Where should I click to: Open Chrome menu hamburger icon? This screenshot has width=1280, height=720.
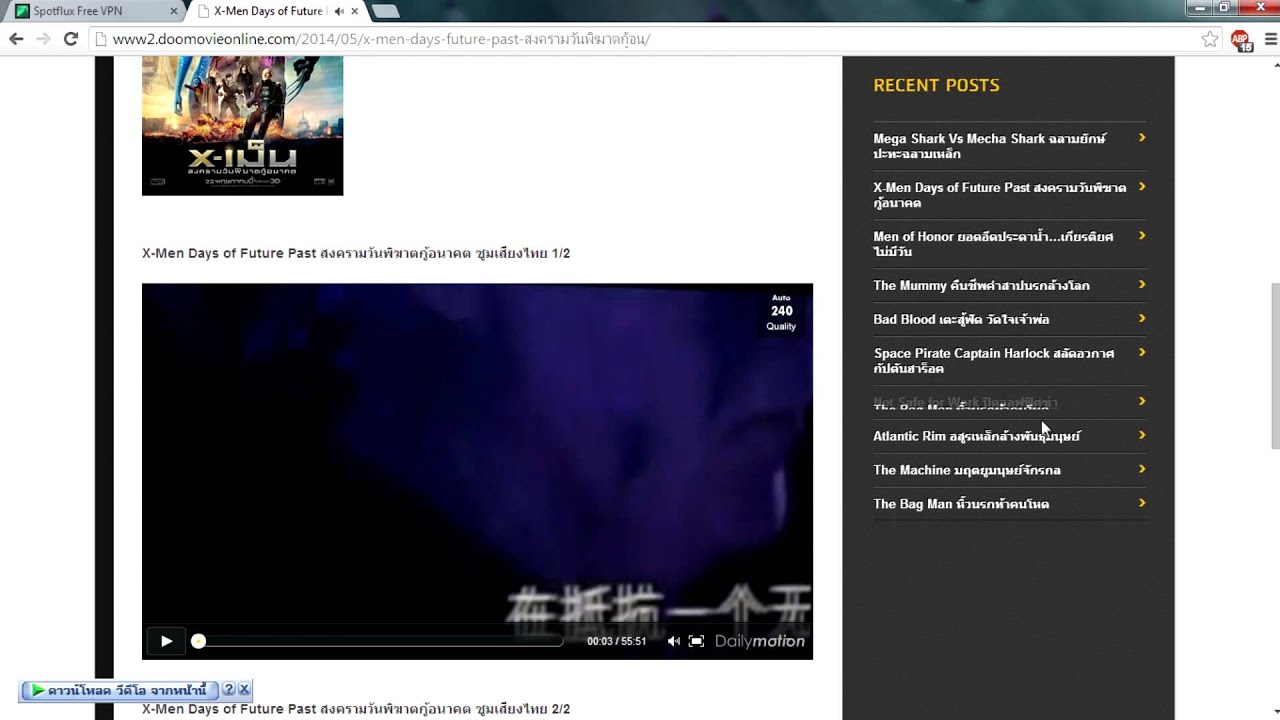[x=1271, y=39]
